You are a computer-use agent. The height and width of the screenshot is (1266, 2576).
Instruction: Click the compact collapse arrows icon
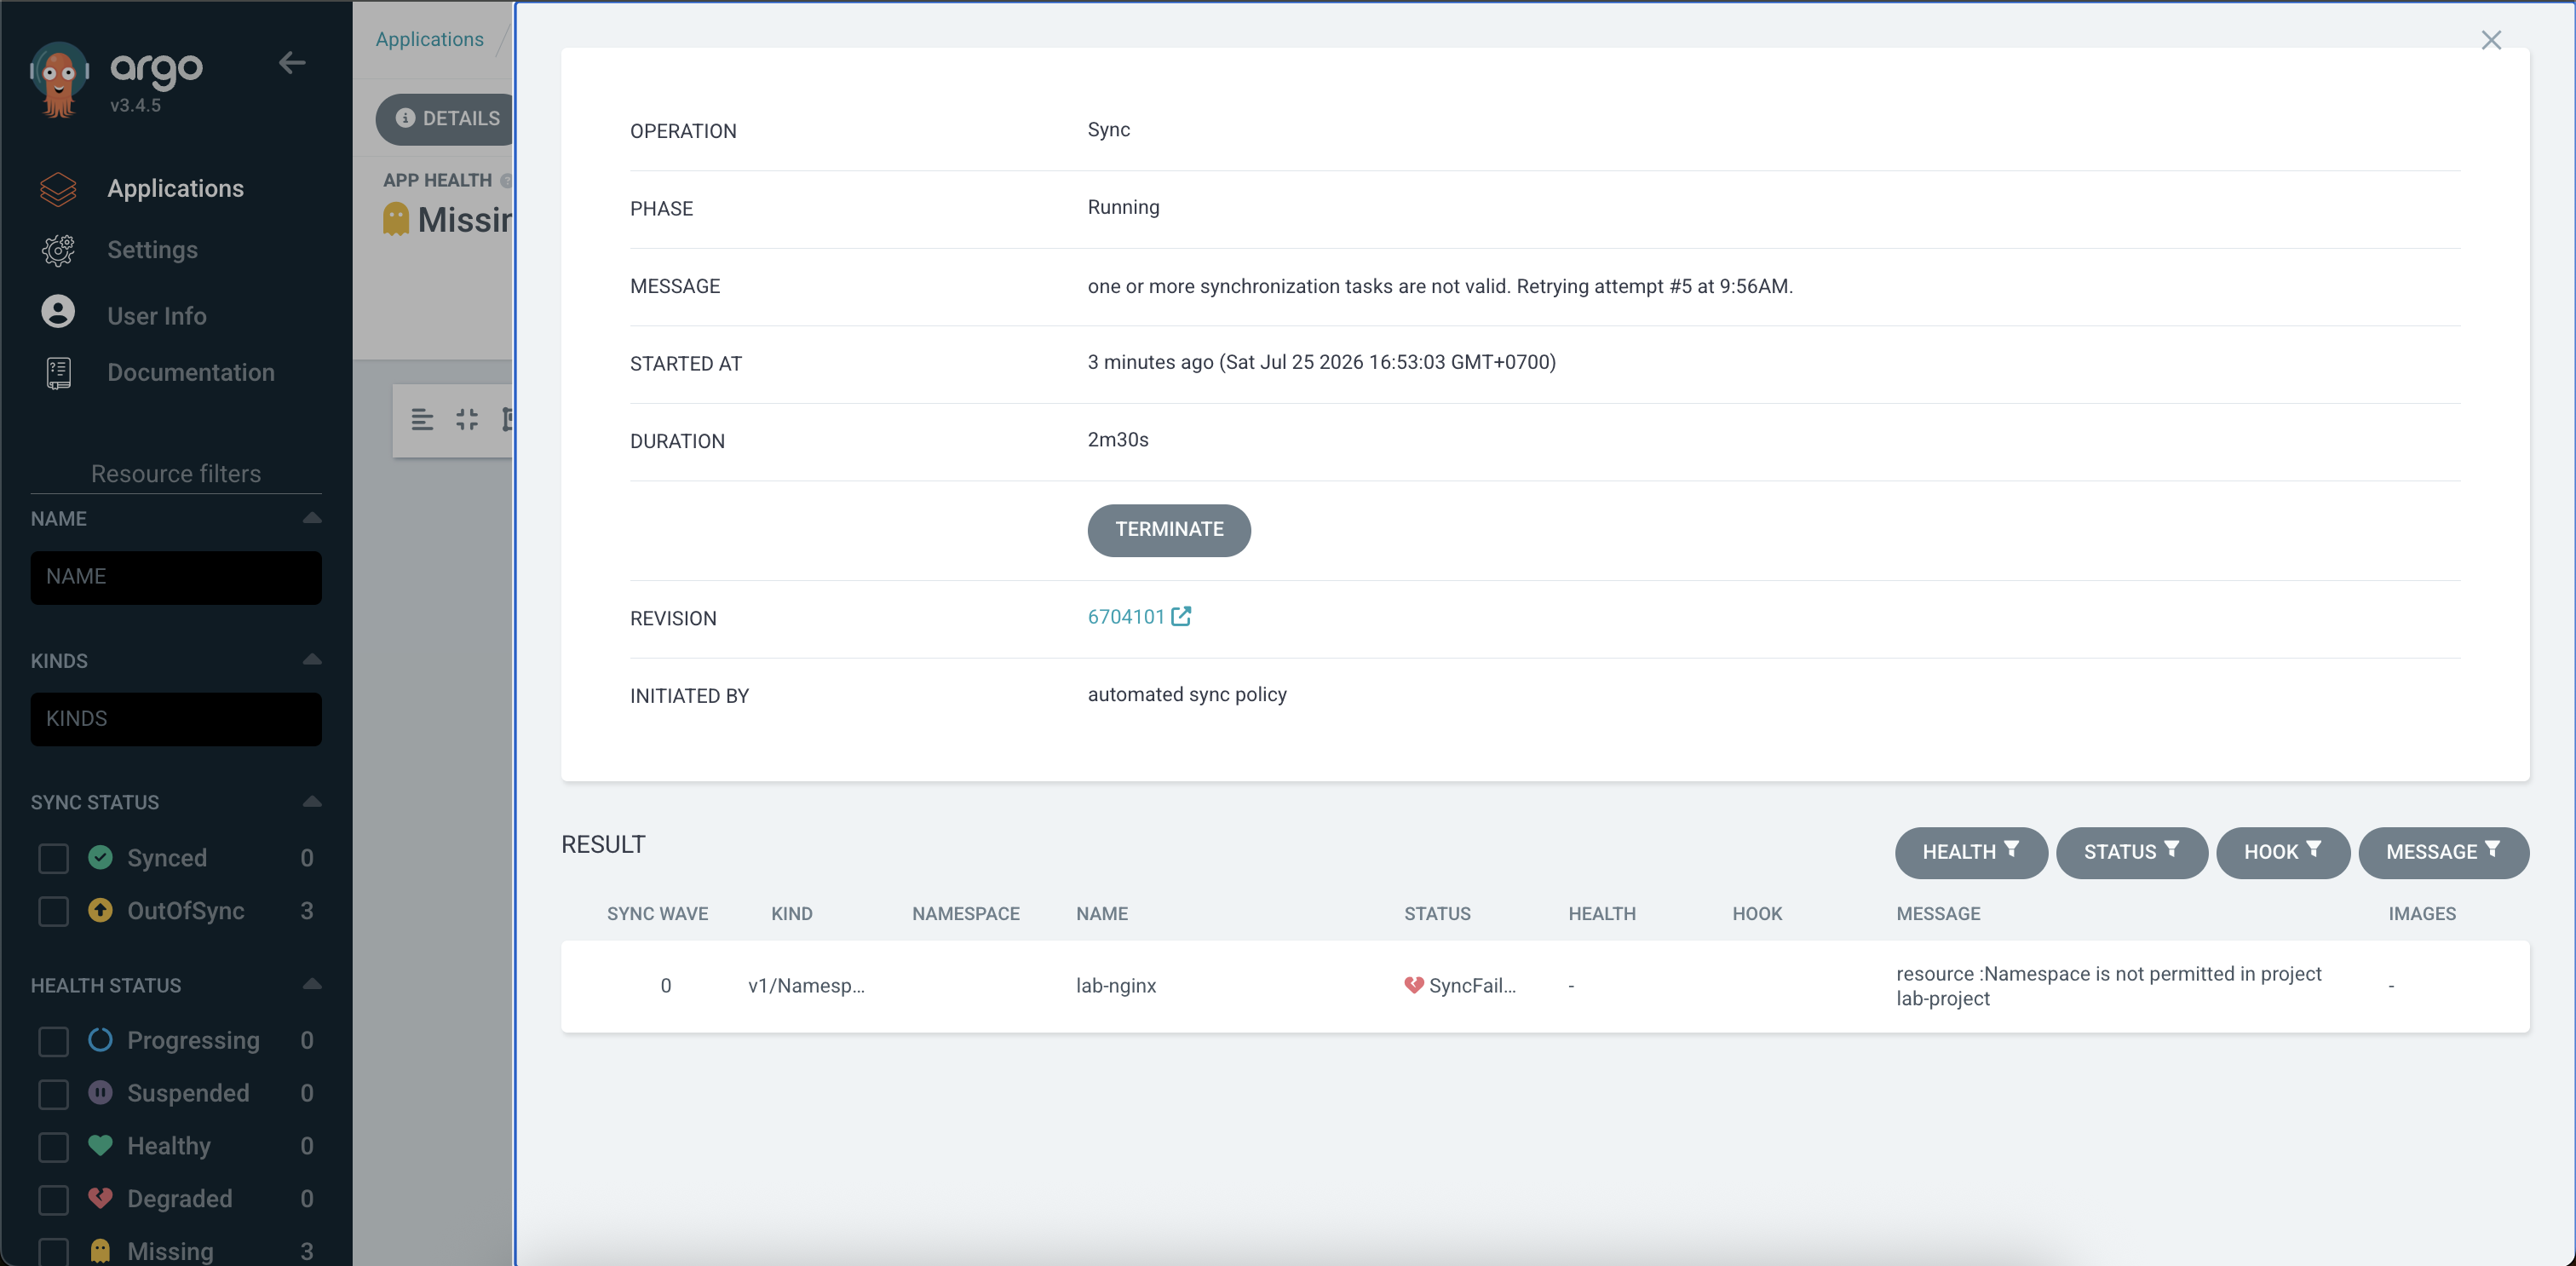click(467, 419)
